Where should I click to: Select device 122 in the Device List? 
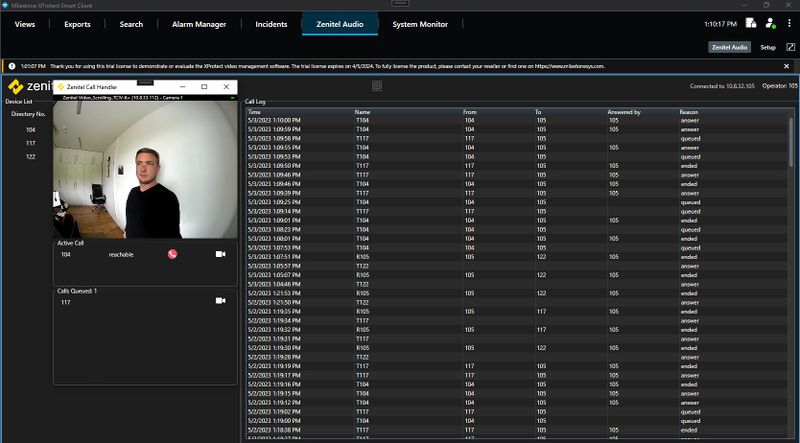31,156
